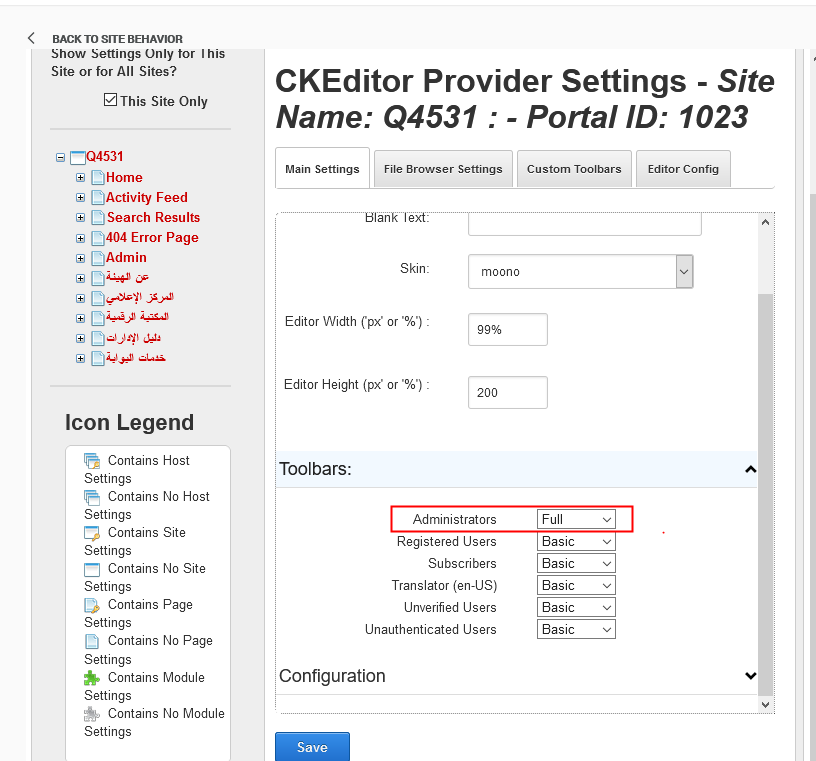This screenshot has height=761, width=816.
Task: Click the Contains Host Settings legend icon
Action: point(92,461)
